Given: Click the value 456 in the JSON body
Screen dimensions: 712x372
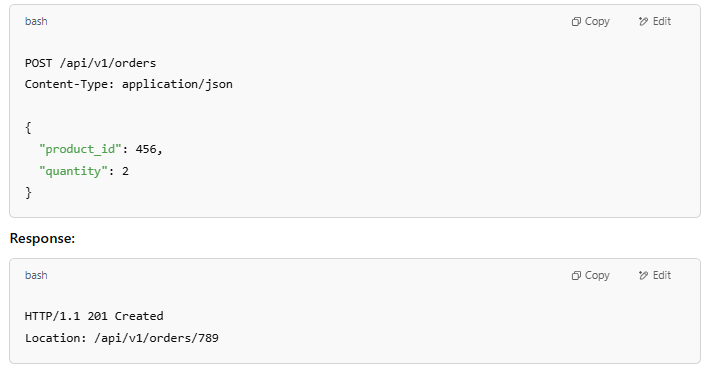Looking at the screenshot, I should [x=146, y=149].
